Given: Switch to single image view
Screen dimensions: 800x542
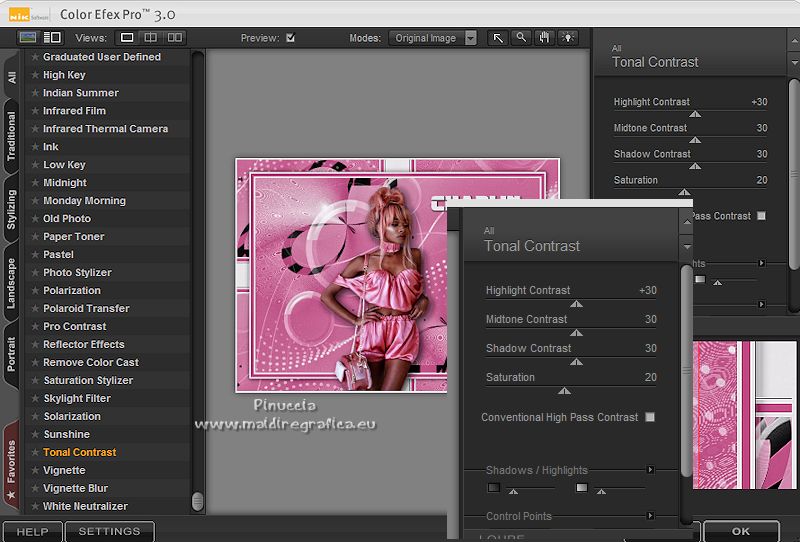Looking at the screenshot, I should coord(128,38).
